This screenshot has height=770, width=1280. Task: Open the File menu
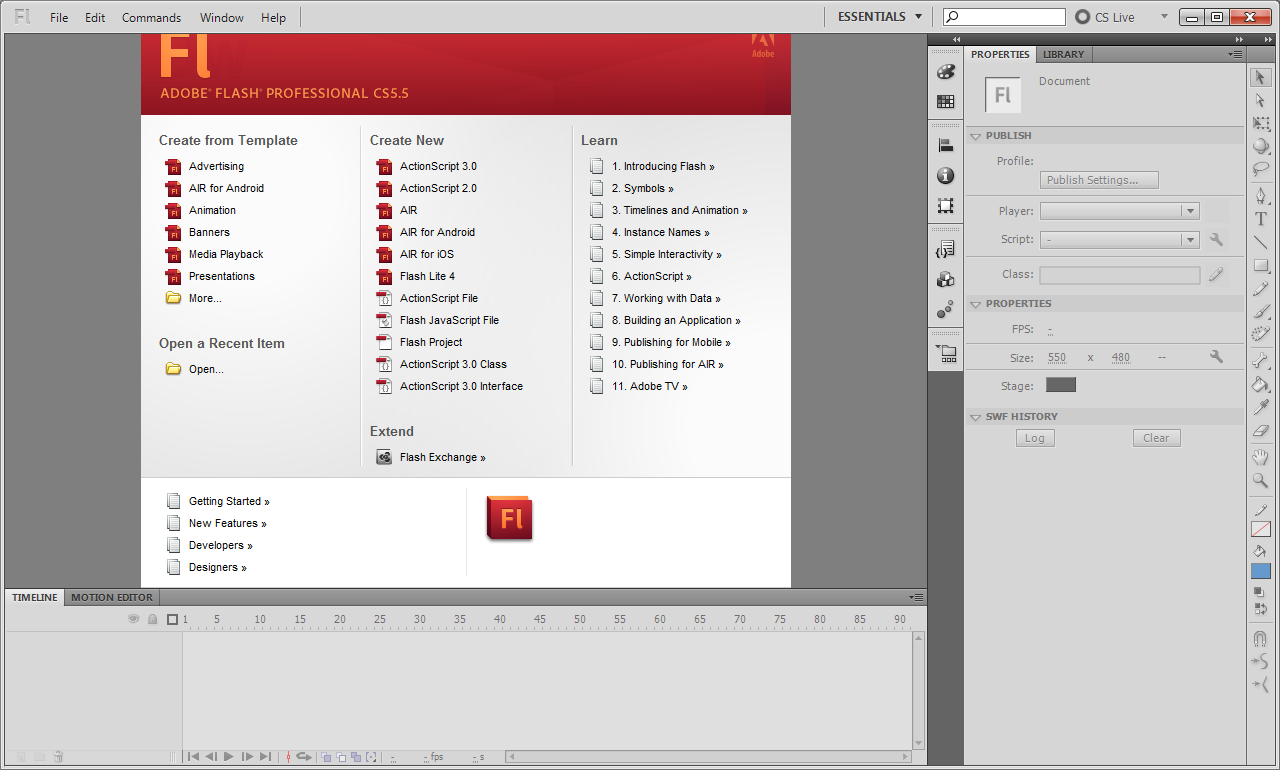tap(59, 18)
